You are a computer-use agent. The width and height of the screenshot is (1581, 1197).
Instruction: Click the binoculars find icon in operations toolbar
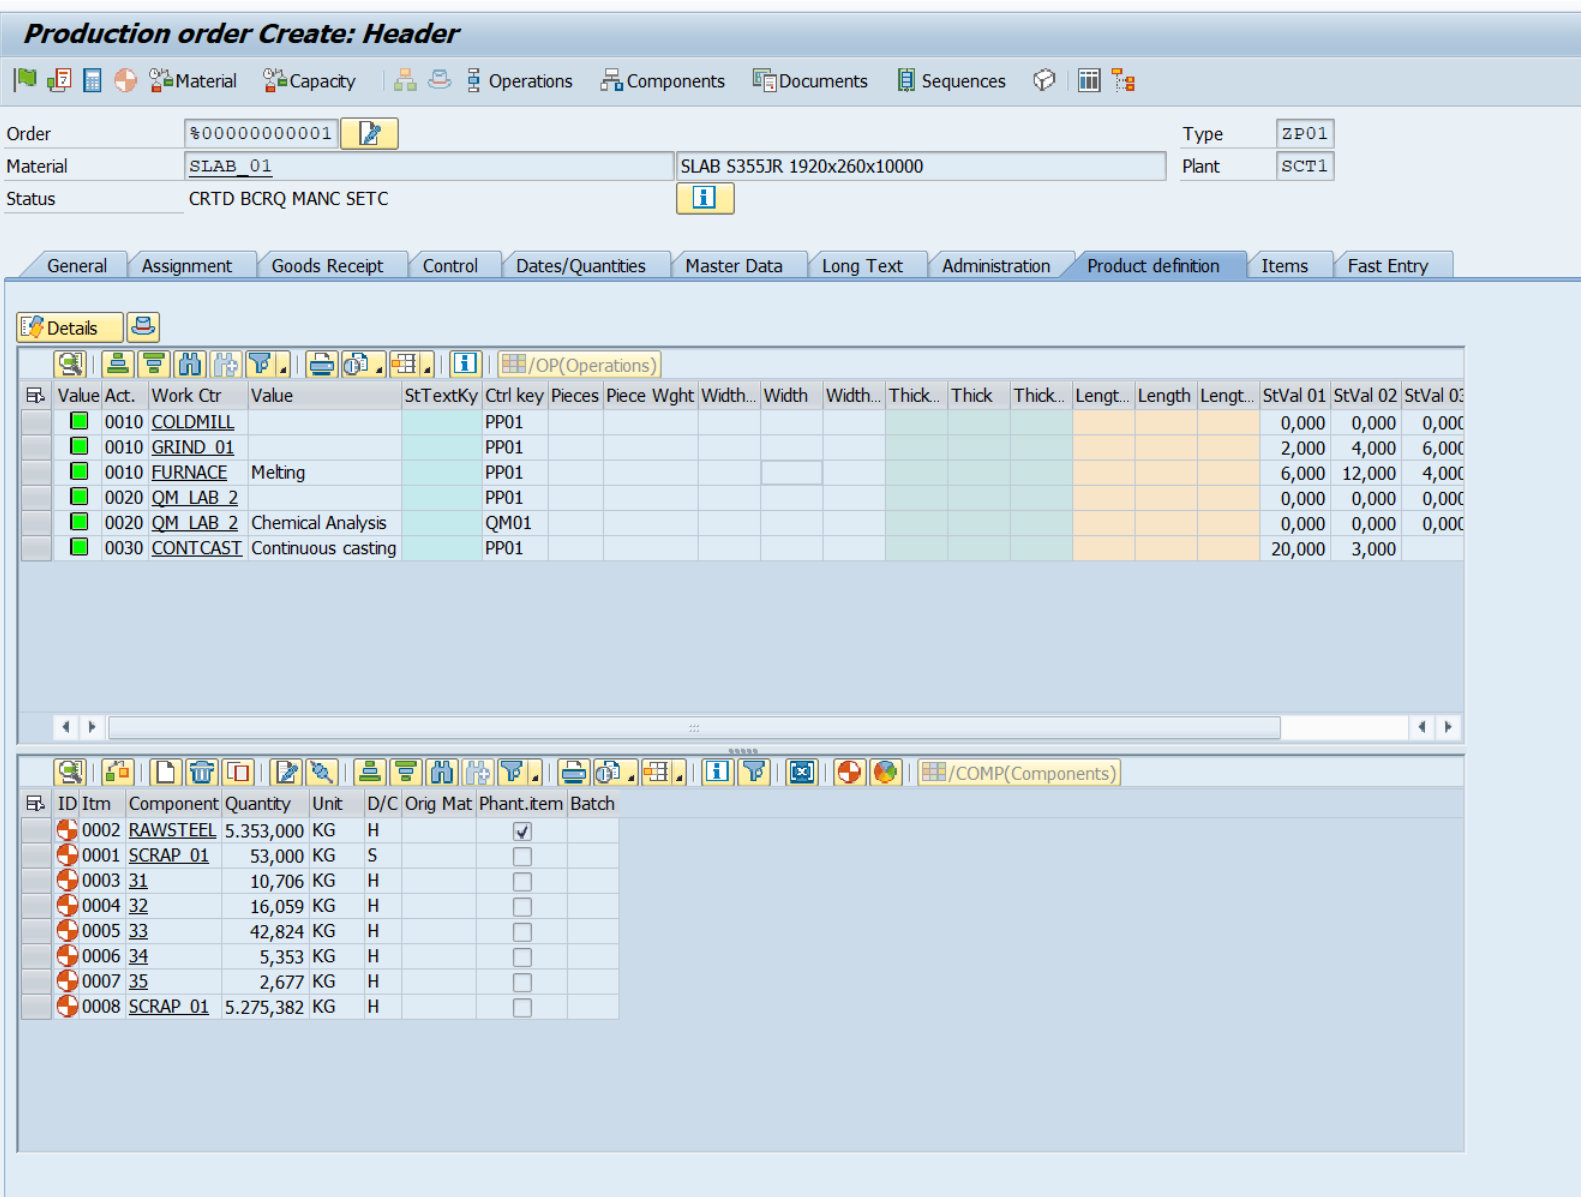tap(190, 365)
